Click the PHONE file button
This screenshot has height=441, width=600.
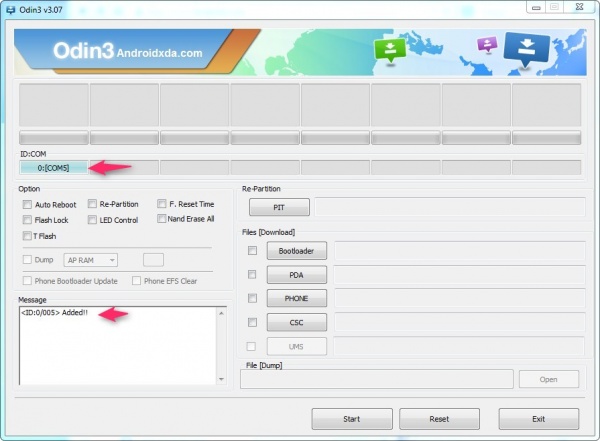coord(297,298)
